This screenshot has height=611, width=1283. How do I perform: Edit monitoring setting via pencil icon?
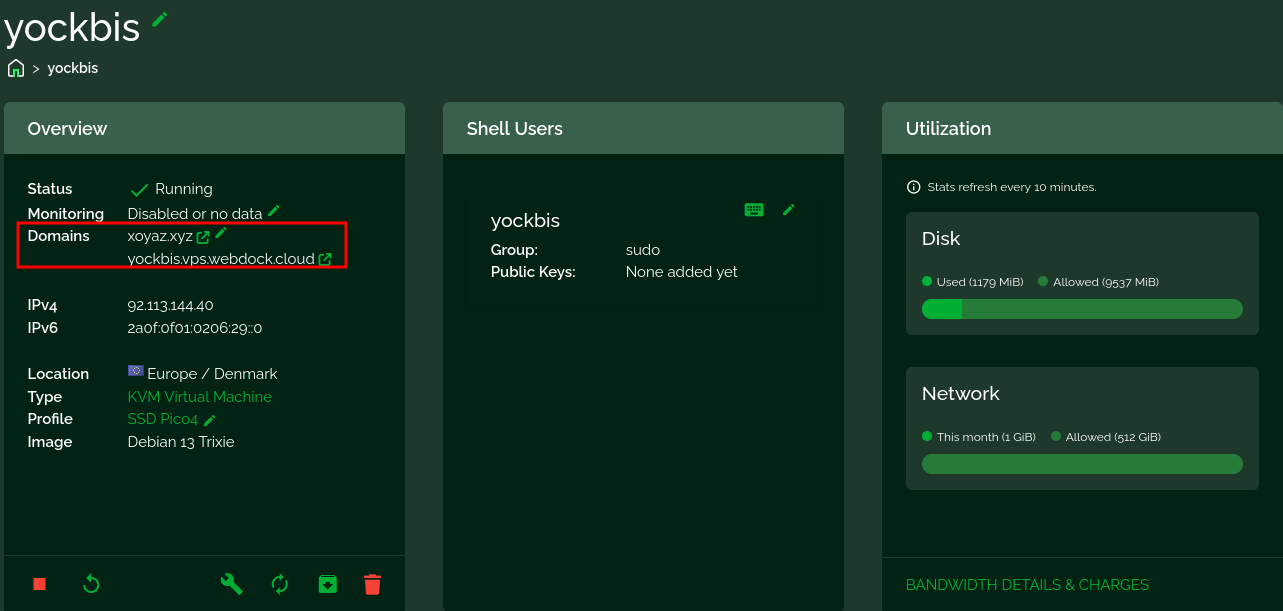274,211
